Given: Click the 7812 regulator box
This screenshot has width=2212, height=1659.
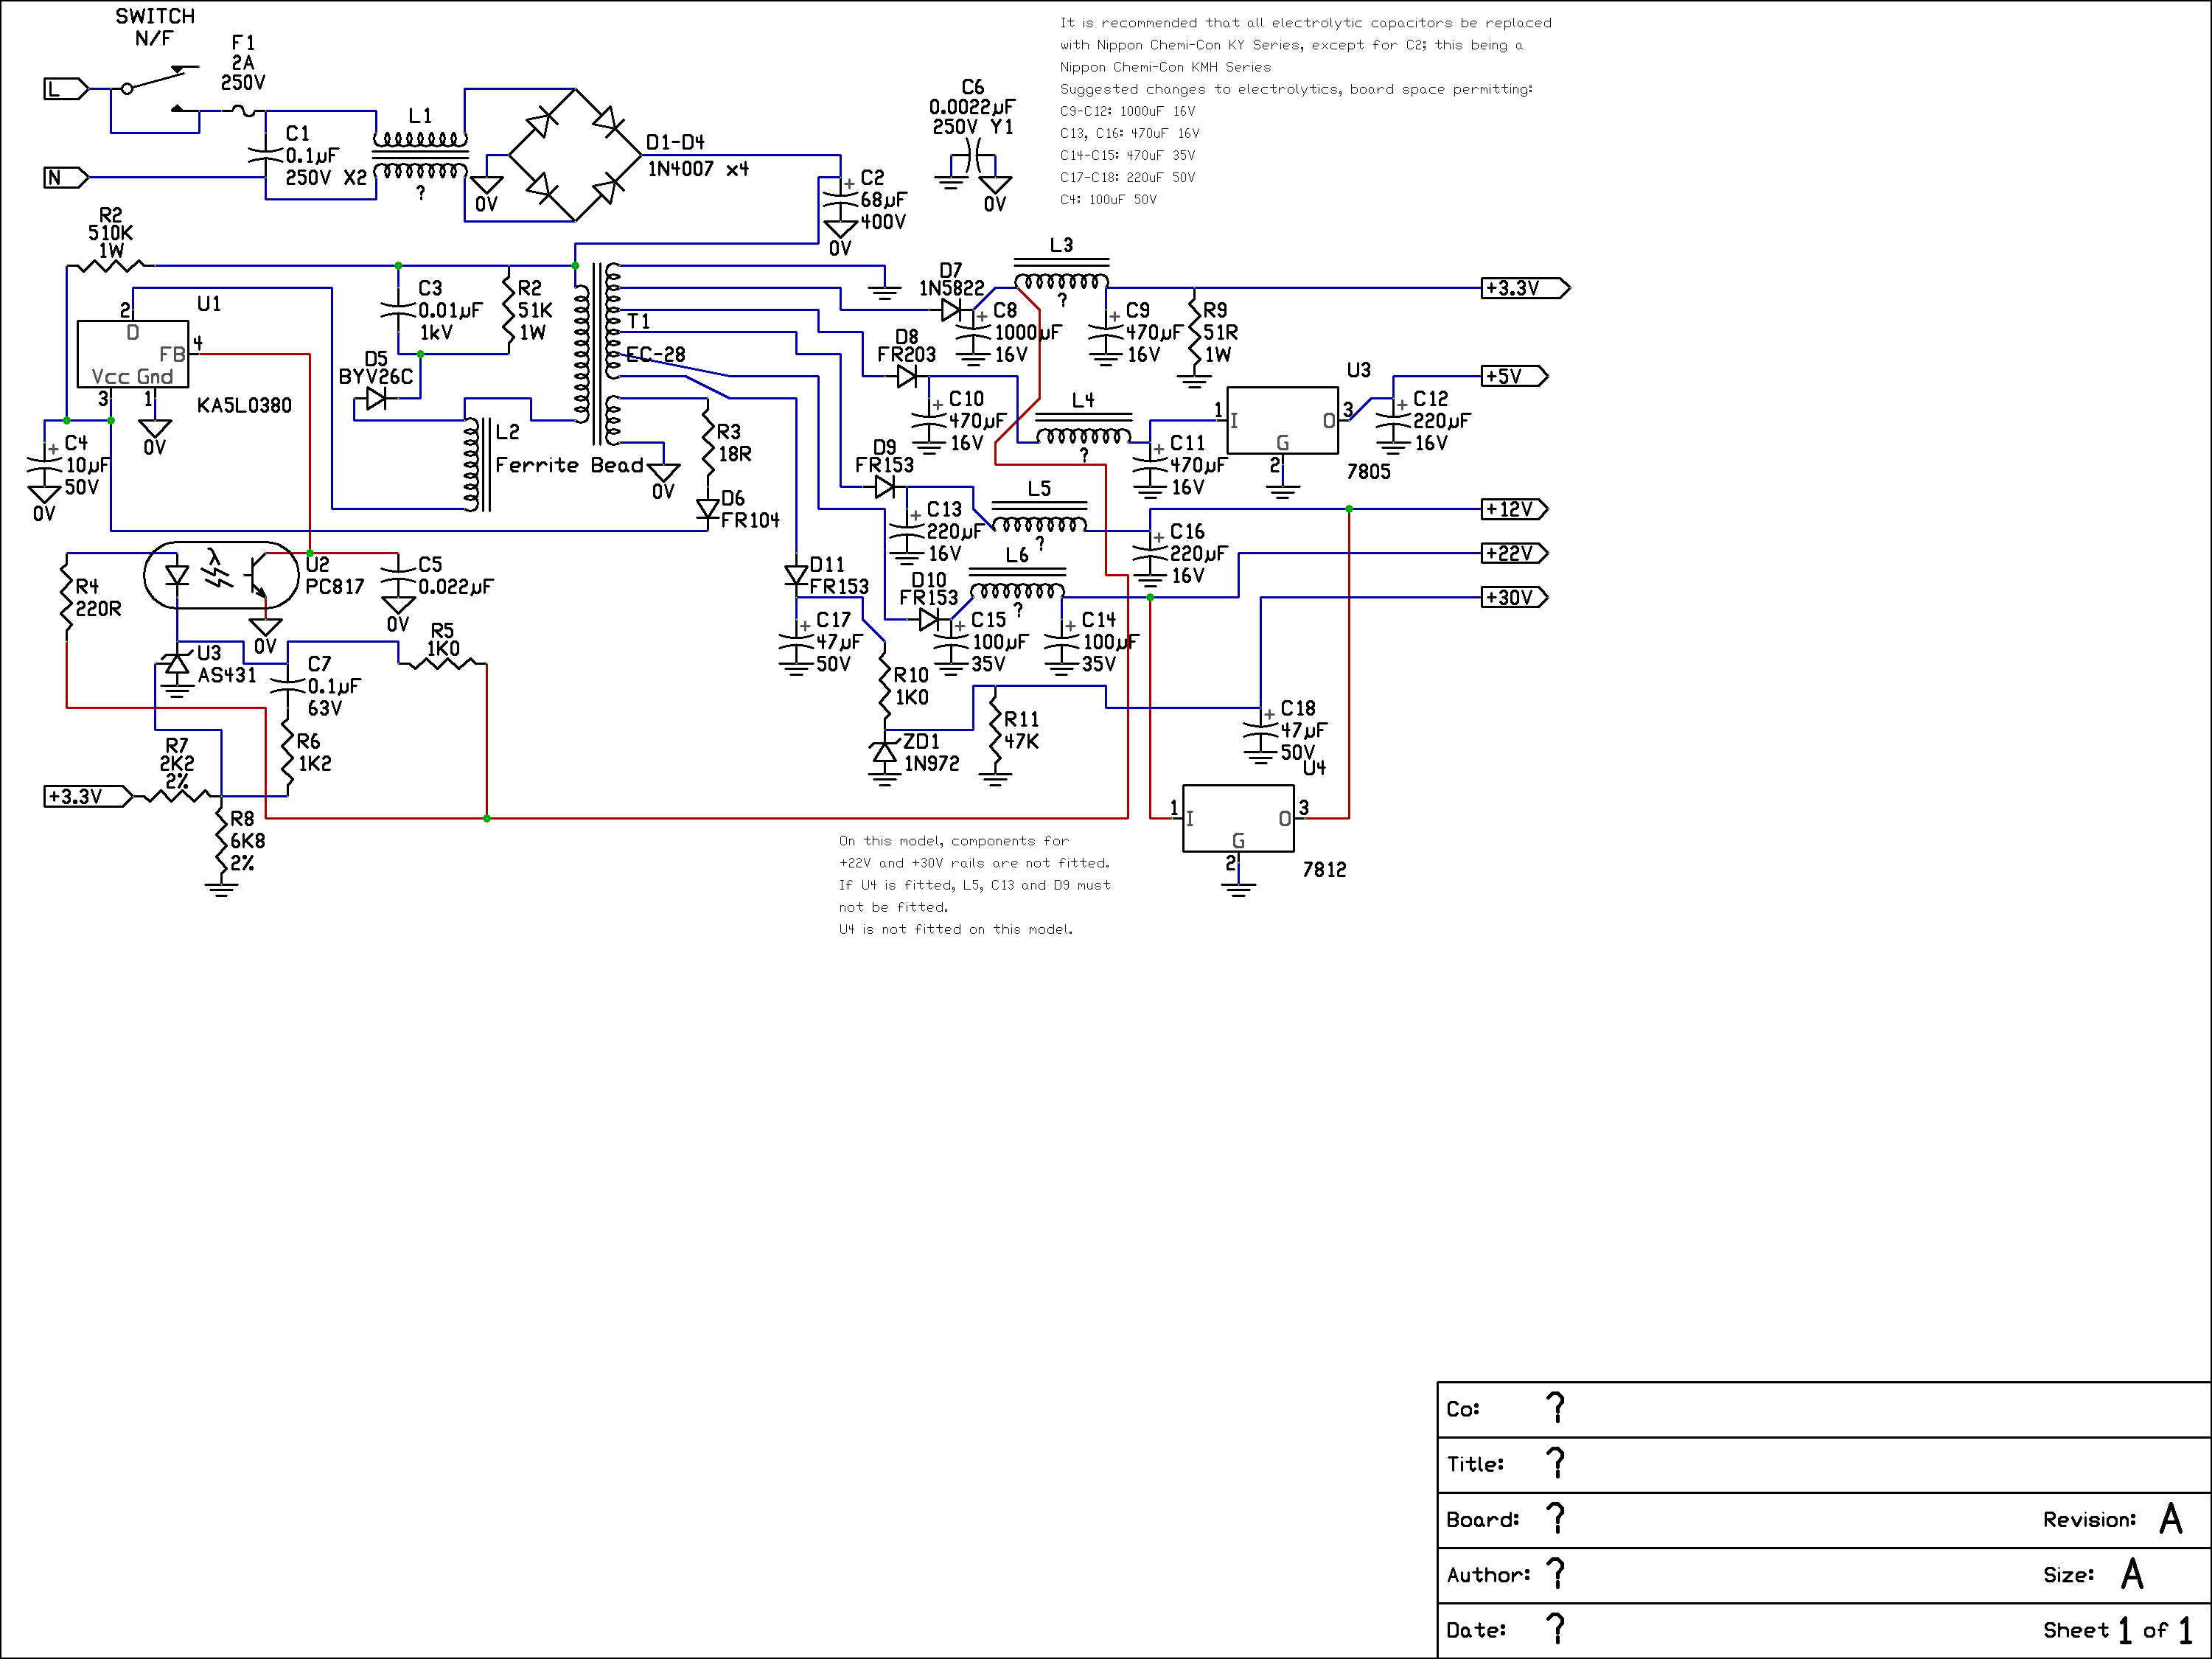Looking at the screenshot, I should point(1238,818).
